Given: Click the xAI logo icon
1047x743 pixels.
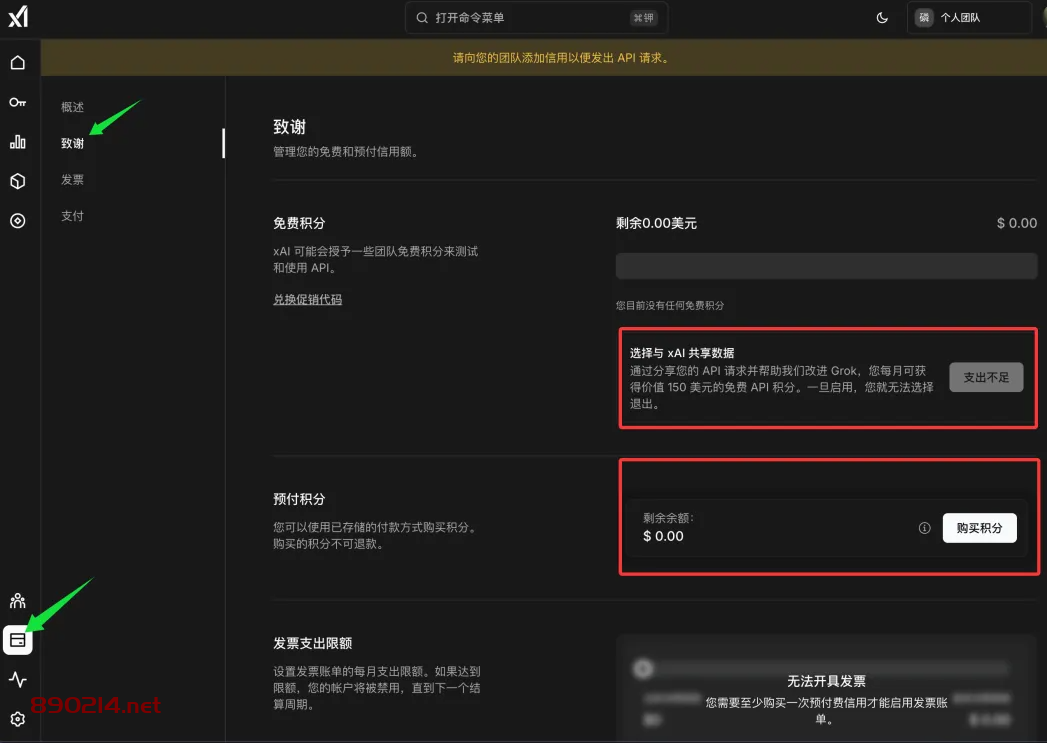Looking at the screenshot, I should [18, 17].
